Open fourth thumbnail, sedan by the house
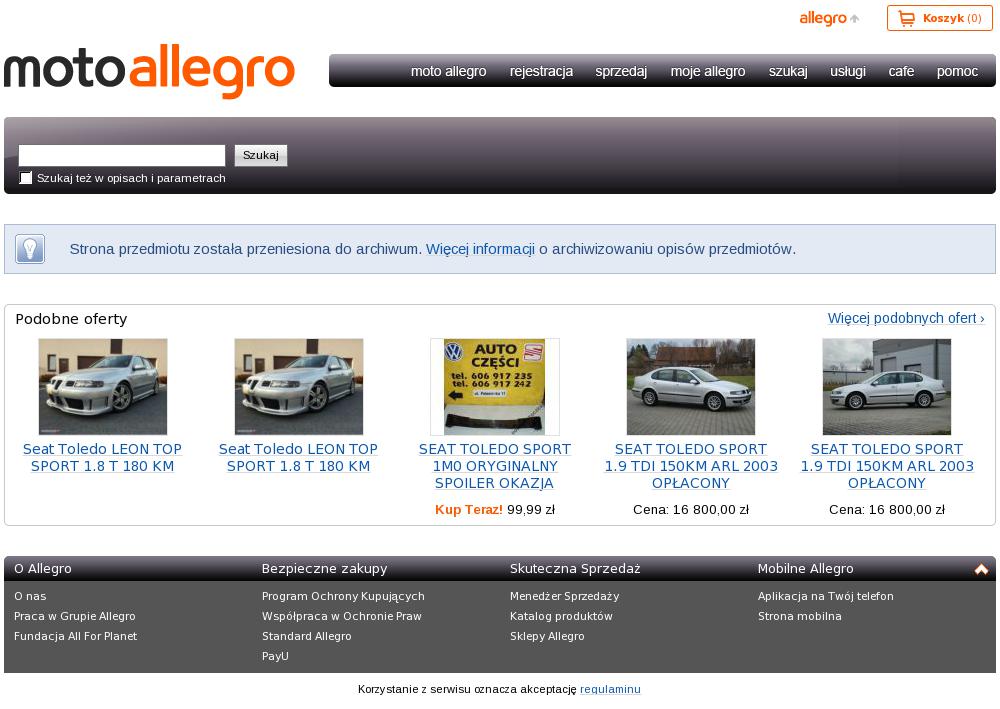Image resolution: width=1000 pixels, height=709 pixels. (691, 387)
